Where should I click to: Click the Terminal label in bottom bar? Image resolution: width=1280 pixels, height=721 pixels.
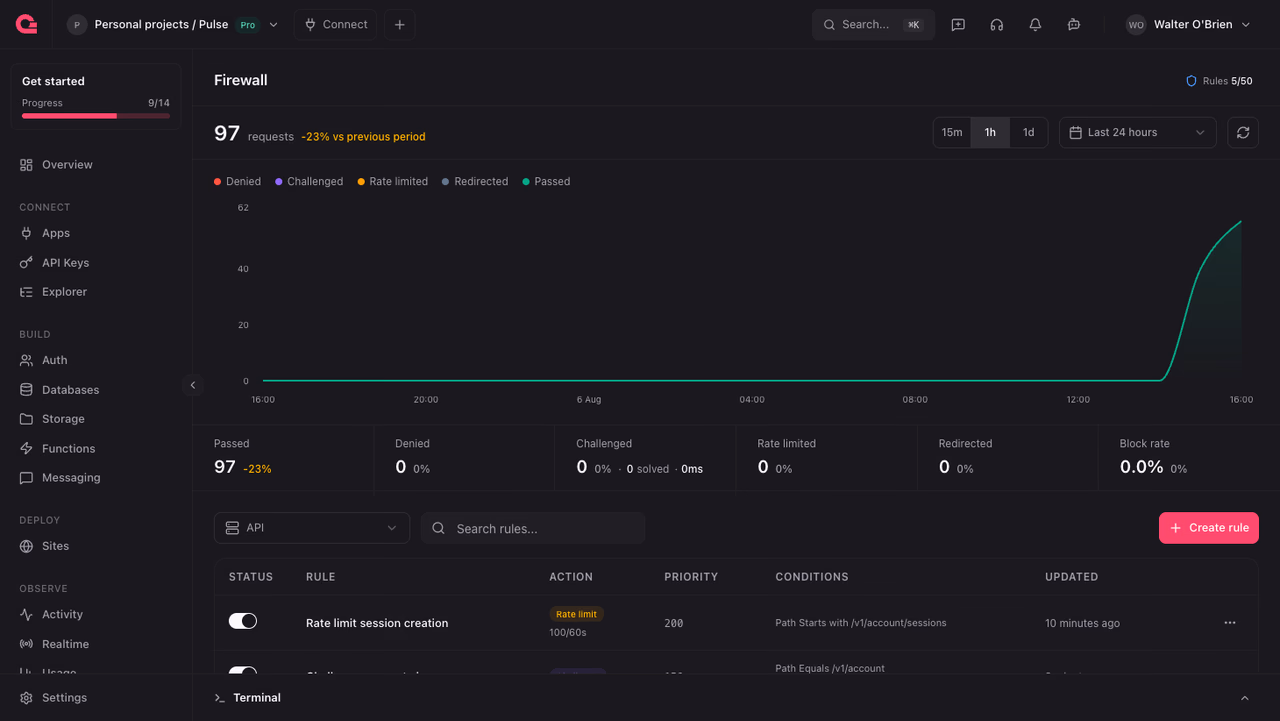257,698
